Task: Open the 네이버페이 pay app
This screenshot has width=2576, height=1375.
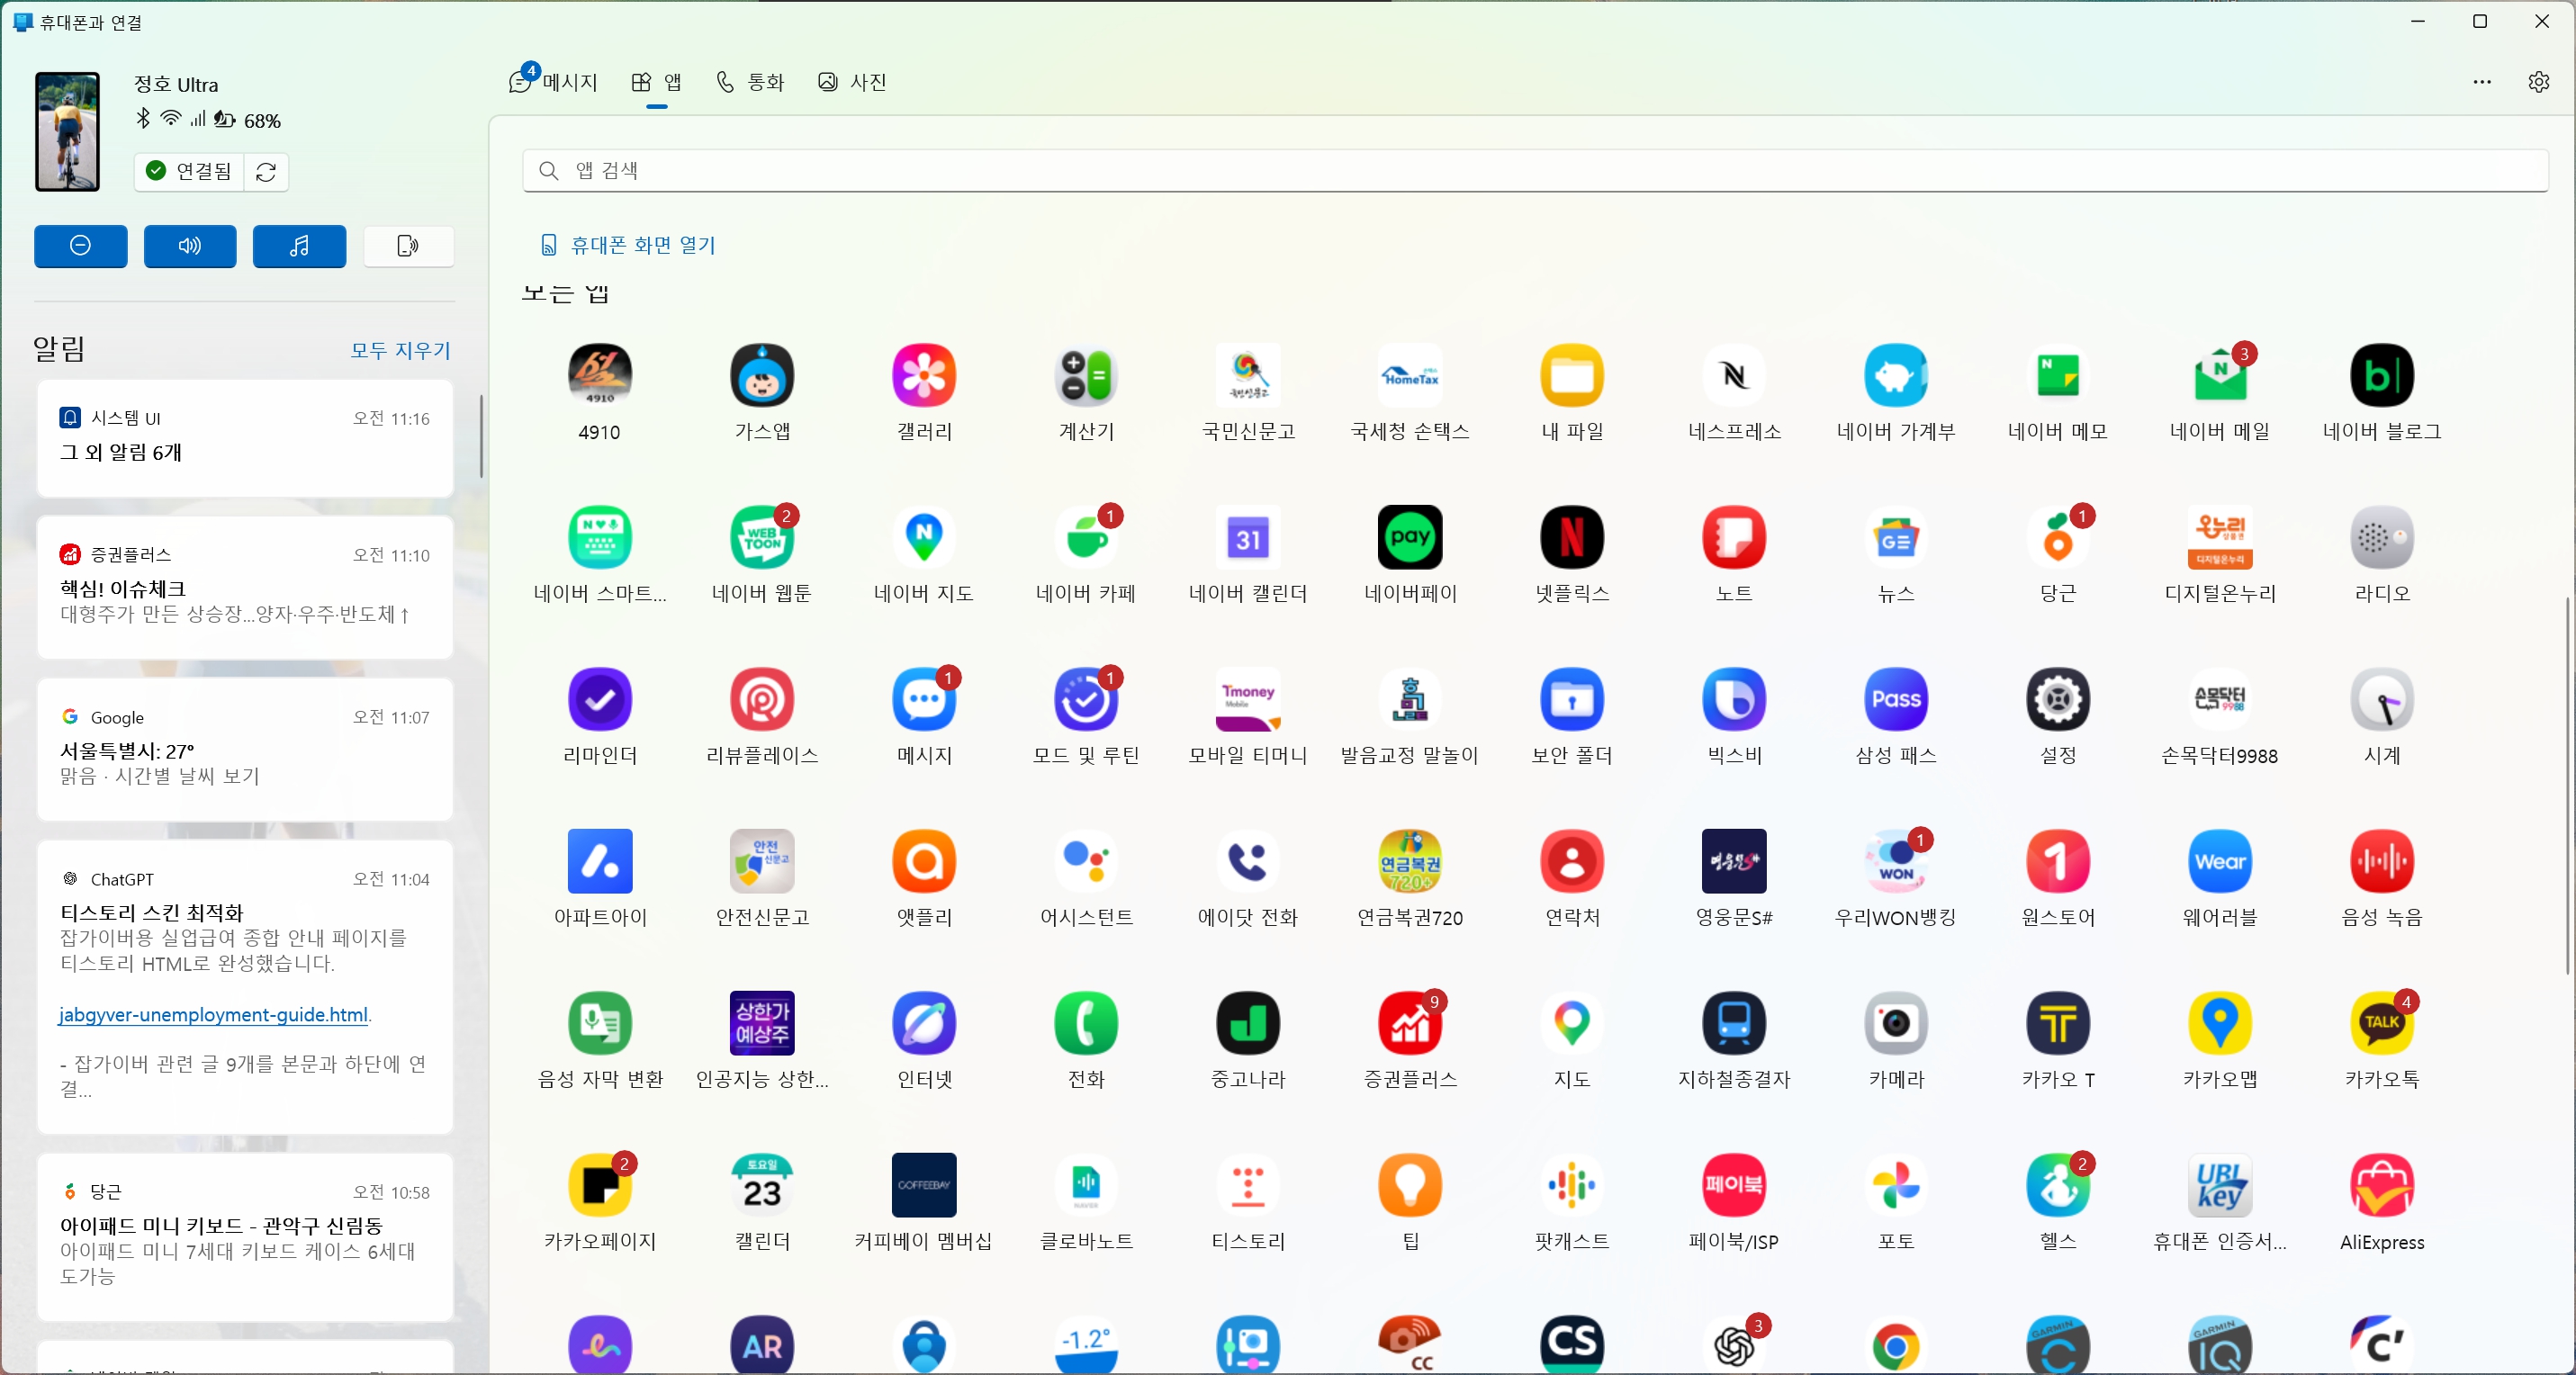Action: point(1410,538)
